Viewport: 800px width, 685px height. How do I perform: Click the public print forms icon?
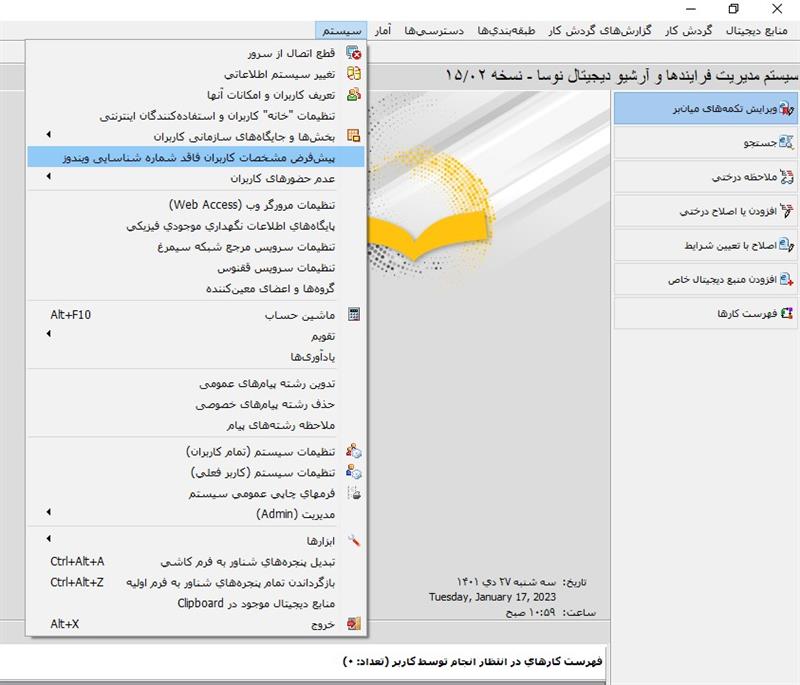click(x=352, y=493)
